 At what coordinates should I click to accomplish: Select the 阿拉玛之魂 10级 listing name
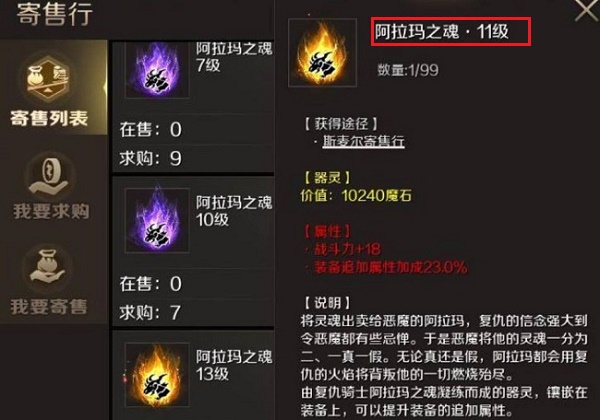click(x=234, y=211)
